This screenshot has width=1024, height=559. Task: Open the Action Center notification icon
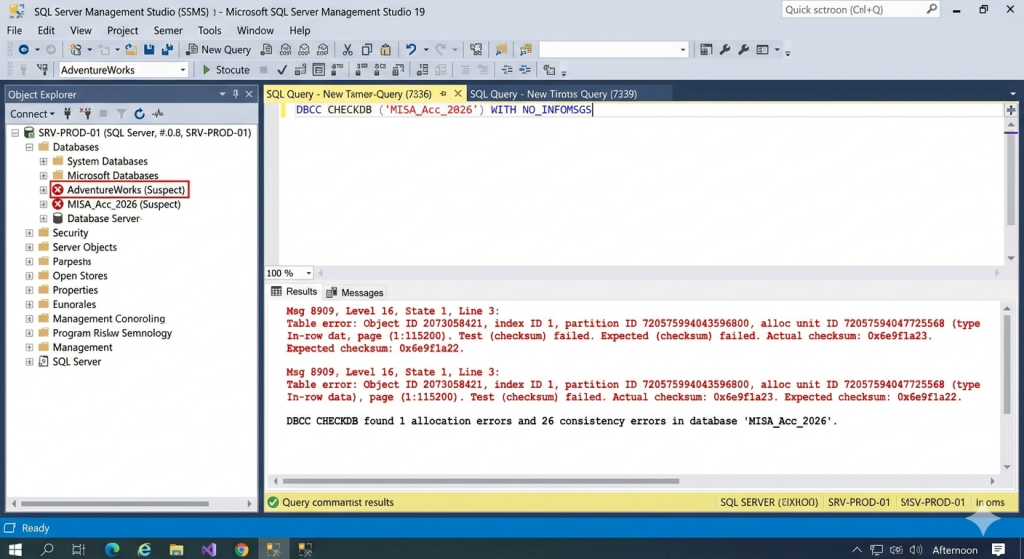998,549
